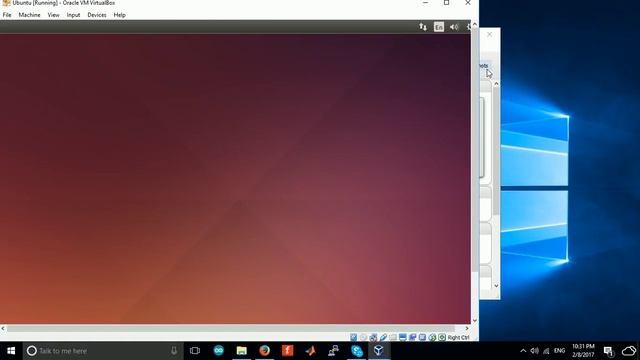The image size is (640, 360).
Task: Open MATLAB from the taskbar
Action: [x=310, y=351]
